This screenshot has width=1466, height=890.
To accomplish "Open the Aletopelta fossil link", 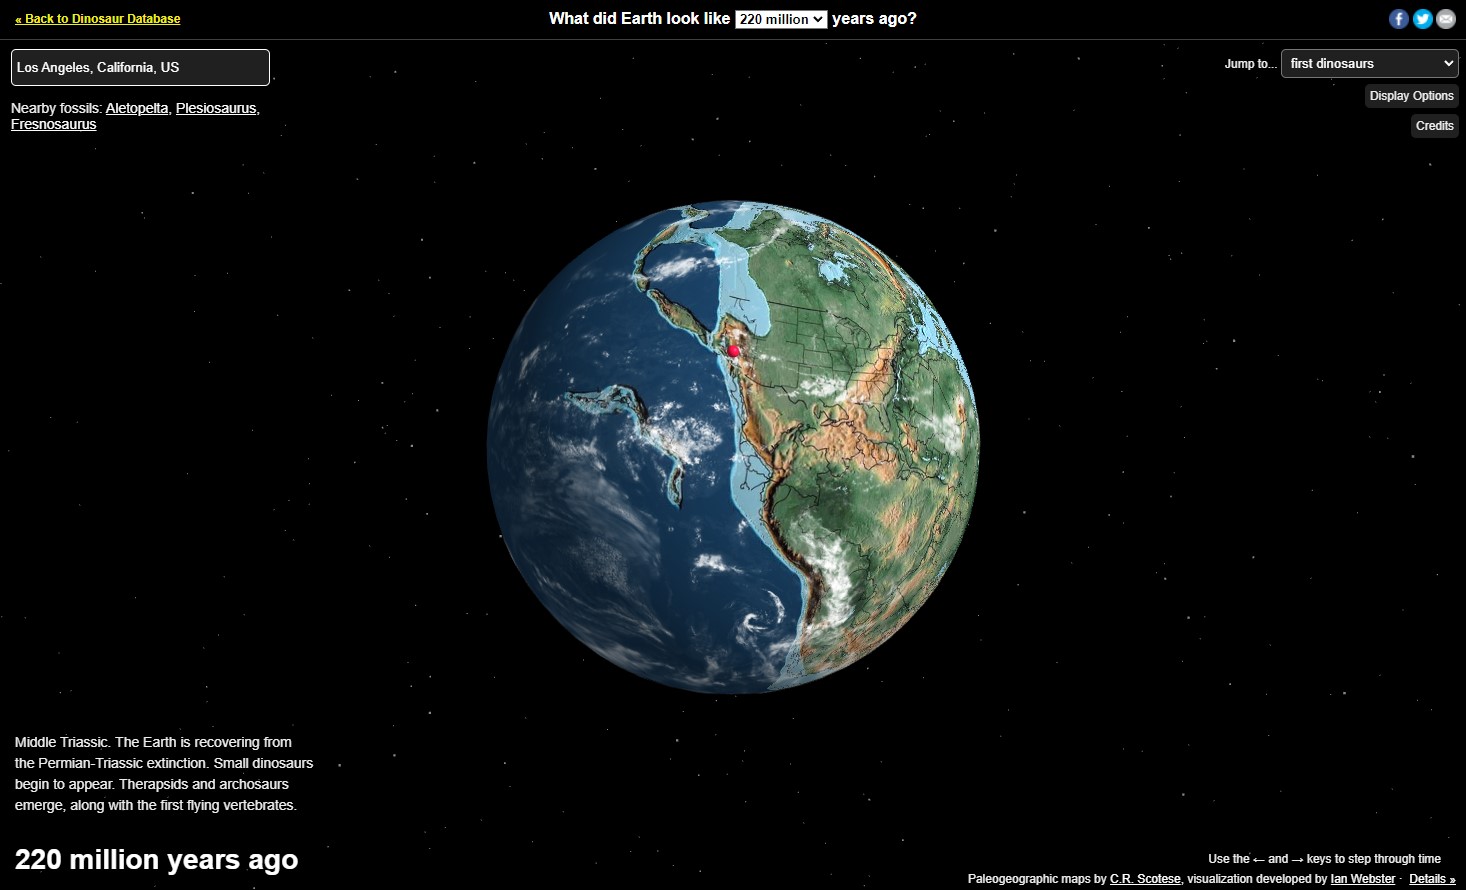I will [x=137, y=108].
